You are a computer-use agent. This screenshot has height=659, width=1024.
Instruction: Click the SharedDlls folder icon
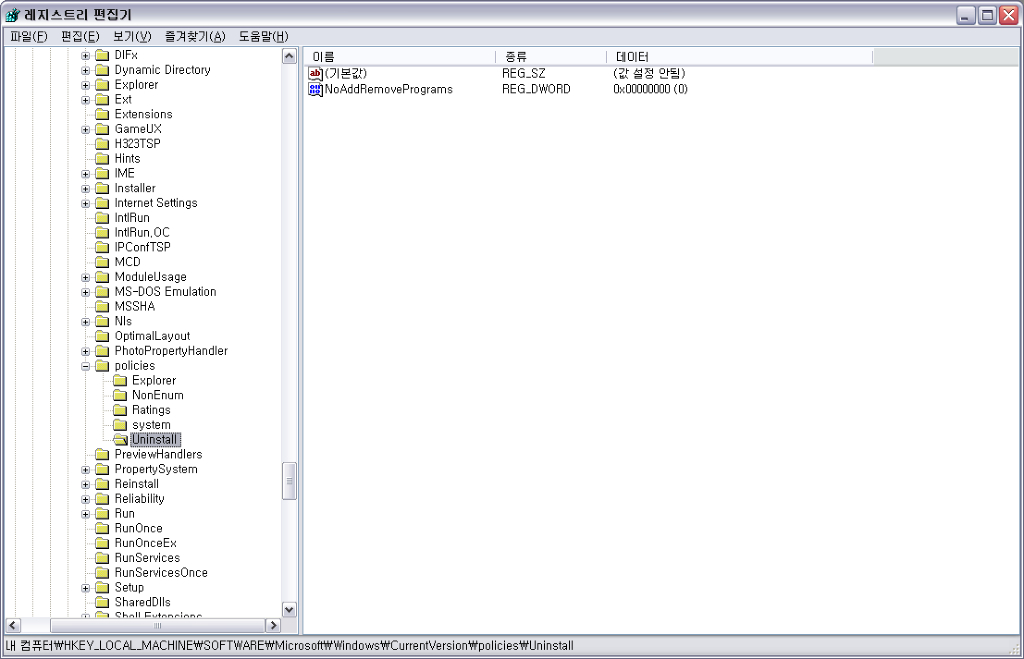(102, 602)
